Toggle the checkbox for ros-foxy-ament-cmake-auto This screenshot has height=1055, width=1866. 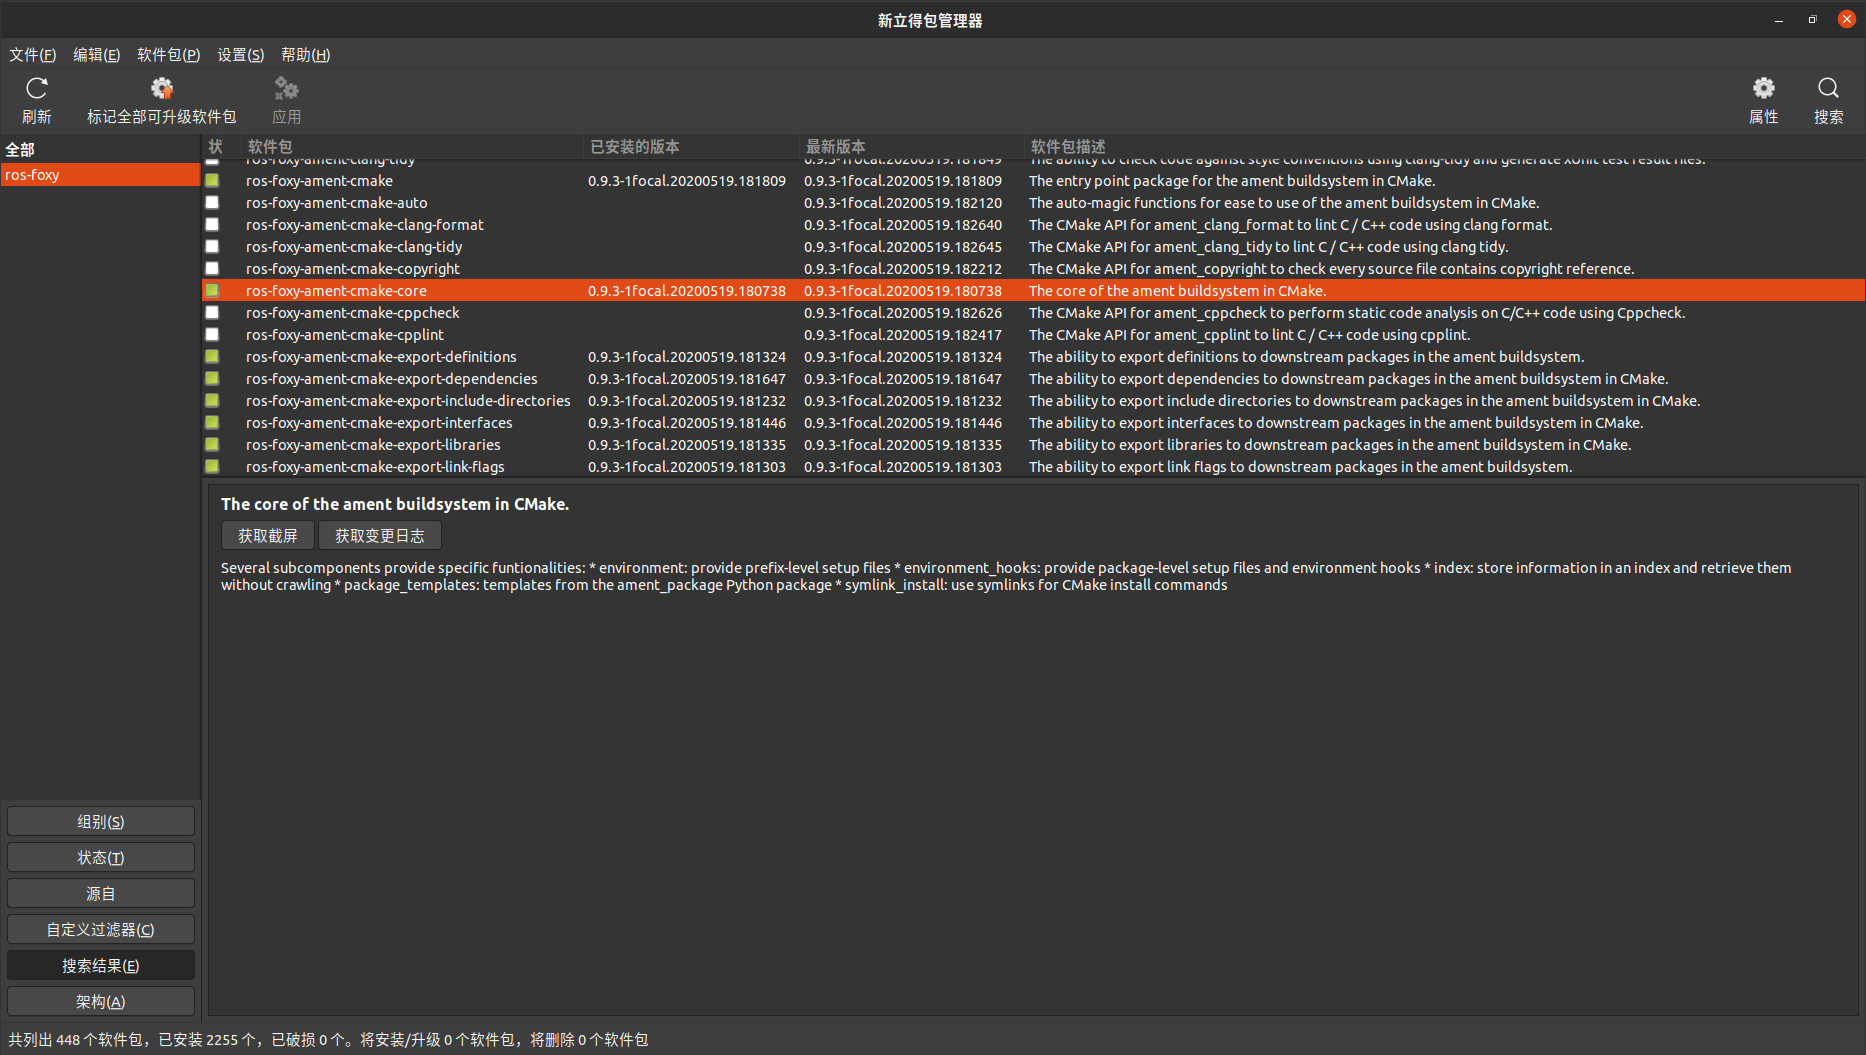click(x=212, y=202)
